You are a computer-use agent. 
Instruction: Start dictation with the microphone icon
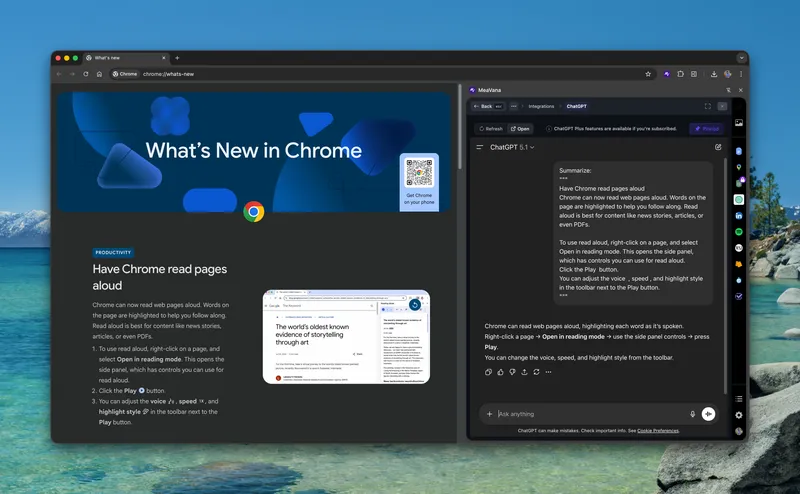[692, 414]
